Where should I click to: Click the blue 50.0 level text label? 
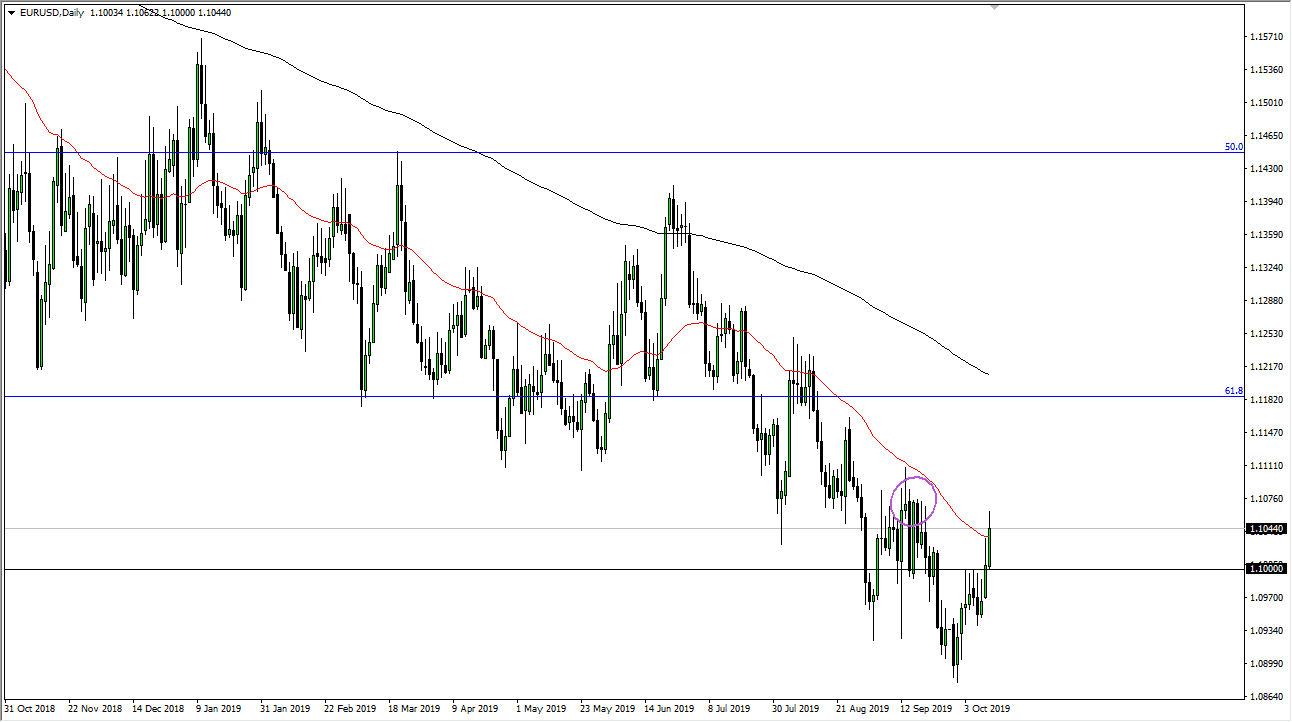click(x=1233, y=146)
